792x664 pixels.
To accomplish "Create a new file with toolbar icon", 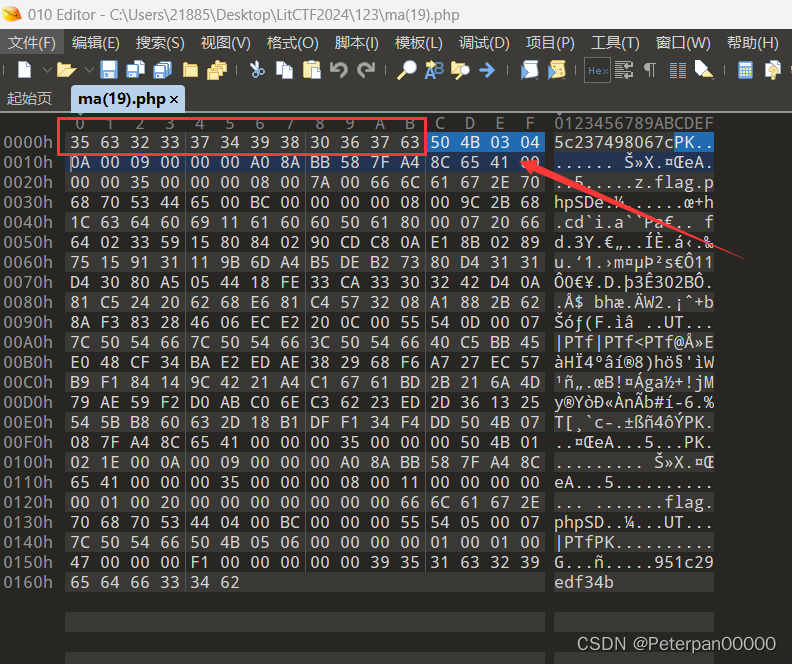I will pyautogui.click(x=24, y=70).
